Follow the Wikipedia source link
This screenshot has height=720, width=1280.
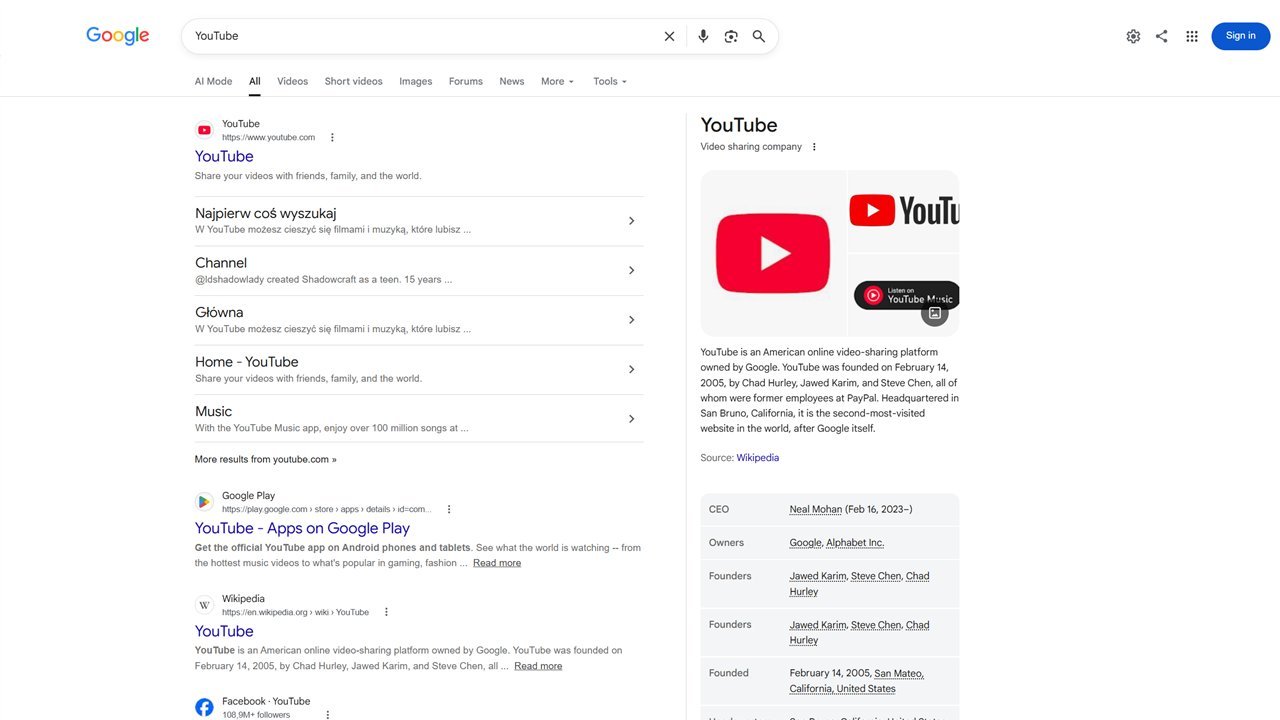tap(758, 458)
